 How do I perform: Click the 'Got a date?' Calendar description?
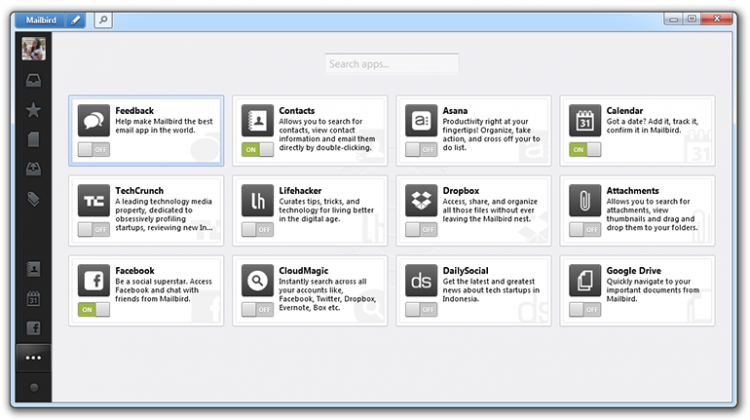coord(652,126)
